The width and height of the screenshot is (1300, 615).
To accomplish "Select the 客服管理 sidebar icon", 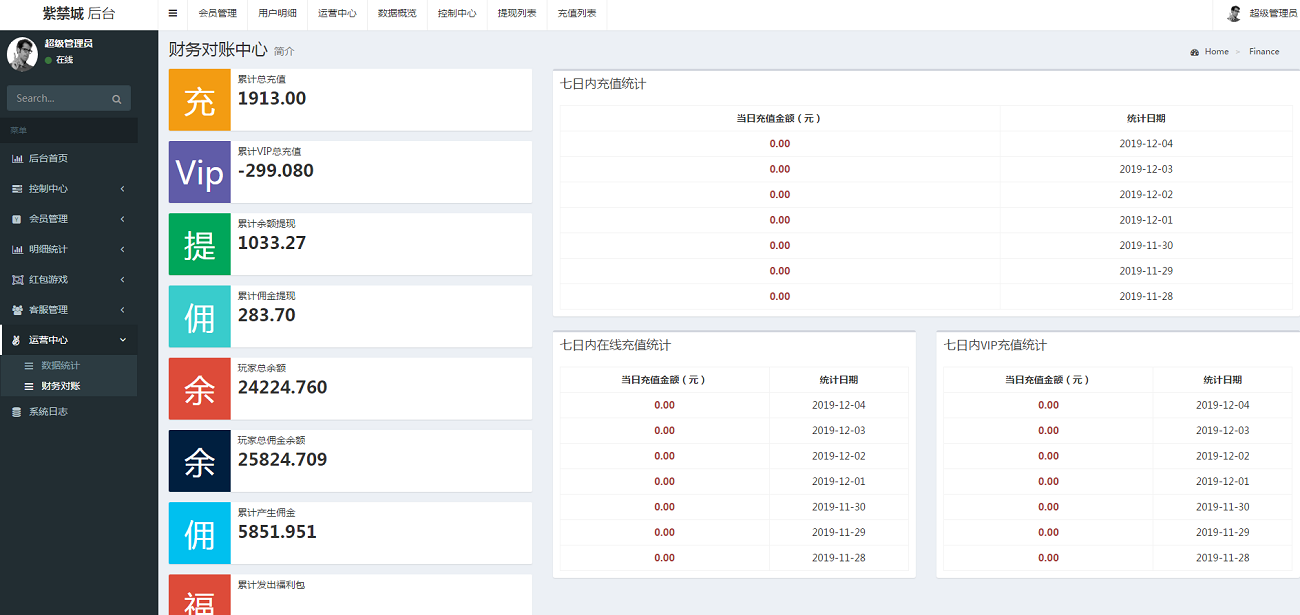I will point(19,309).
